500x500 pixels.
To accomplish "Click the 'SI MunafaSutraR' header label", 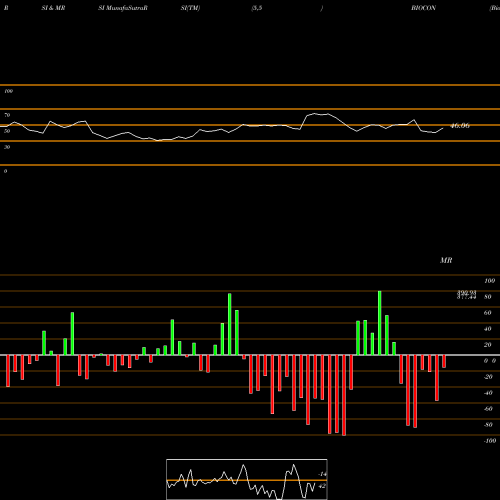I will (123, 8).
